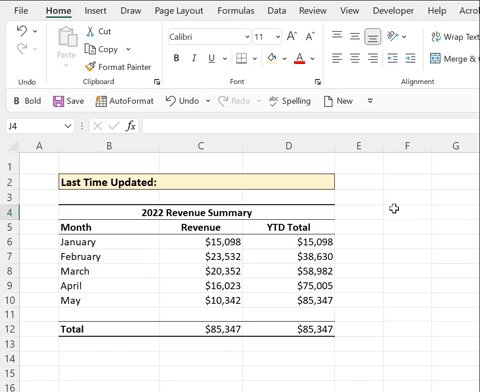Screen dimensions: 480x392
Task: Center text horizontally
Action: pos(355,59)
